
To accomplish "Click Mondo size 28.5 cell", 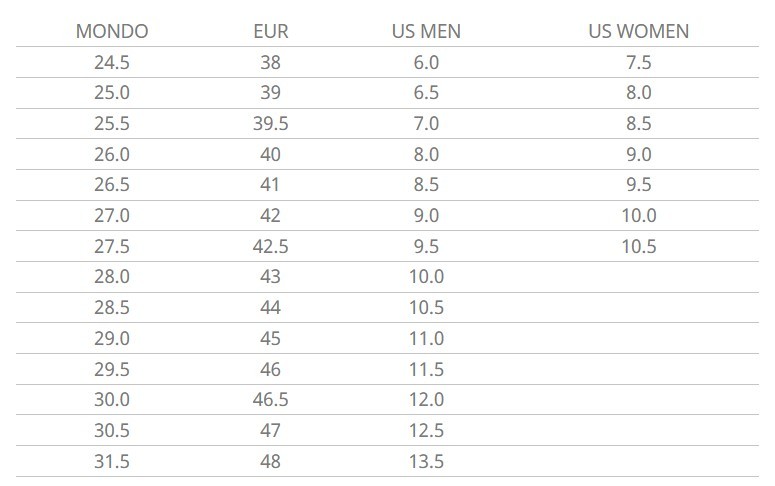I will coord(112,308).
